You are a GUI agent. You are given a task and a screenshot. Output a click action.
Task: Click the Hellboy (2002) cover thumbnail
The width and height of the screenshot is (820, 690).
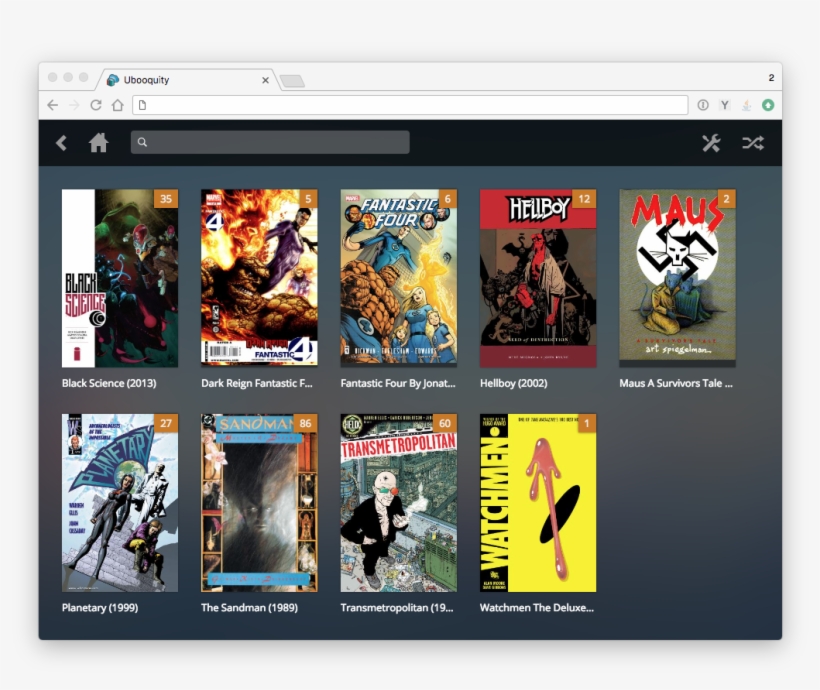(538, 278)
